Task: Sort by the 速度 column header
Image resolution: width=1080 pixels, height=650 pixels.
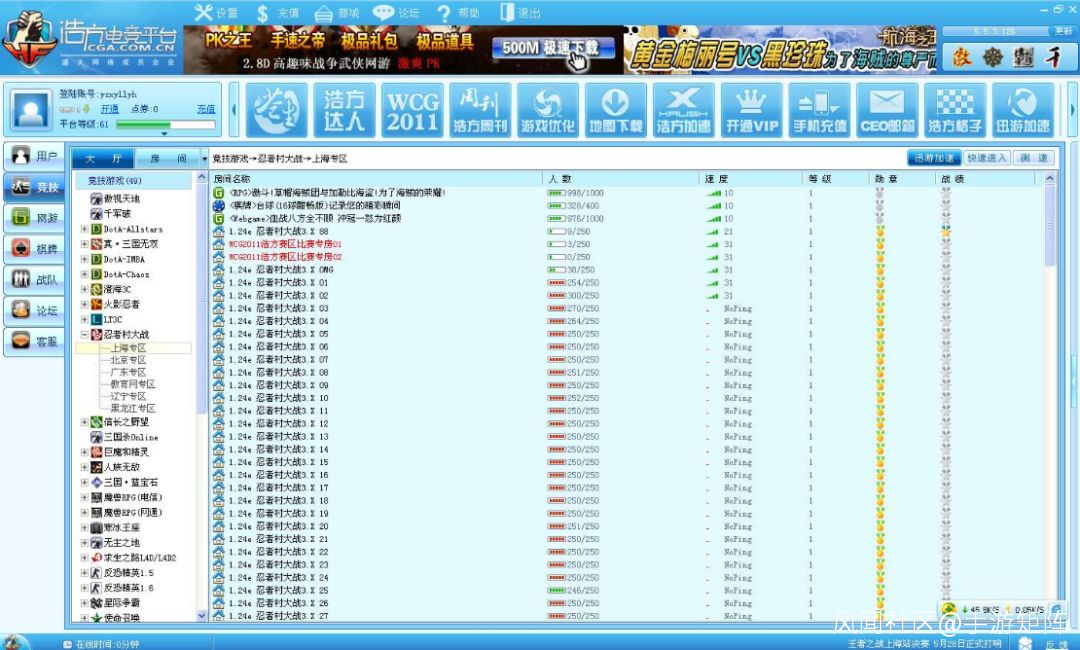Action: click(751, 178)
